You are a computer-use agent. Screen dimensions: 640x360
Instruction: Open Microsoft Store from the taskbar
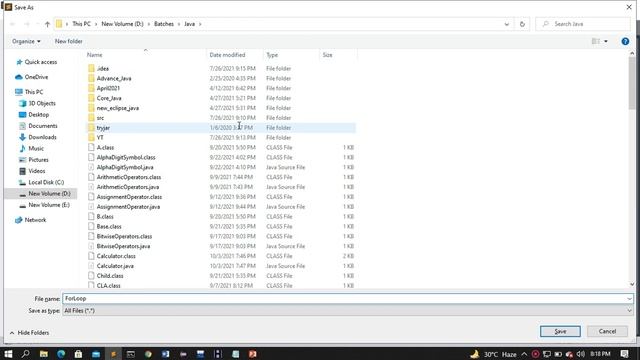pyautogui.click(x=78, y=354)
